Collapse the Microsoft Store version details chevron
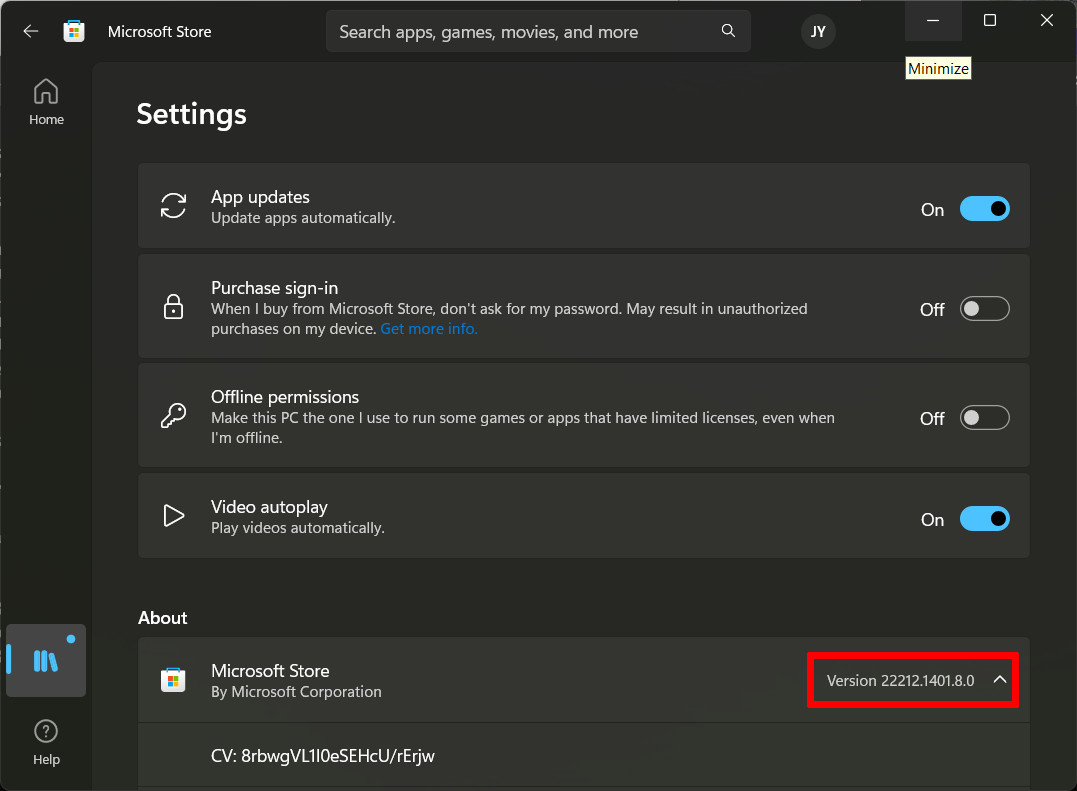Viewport: 1077px width, 791px height. (x=1000, y=680)
